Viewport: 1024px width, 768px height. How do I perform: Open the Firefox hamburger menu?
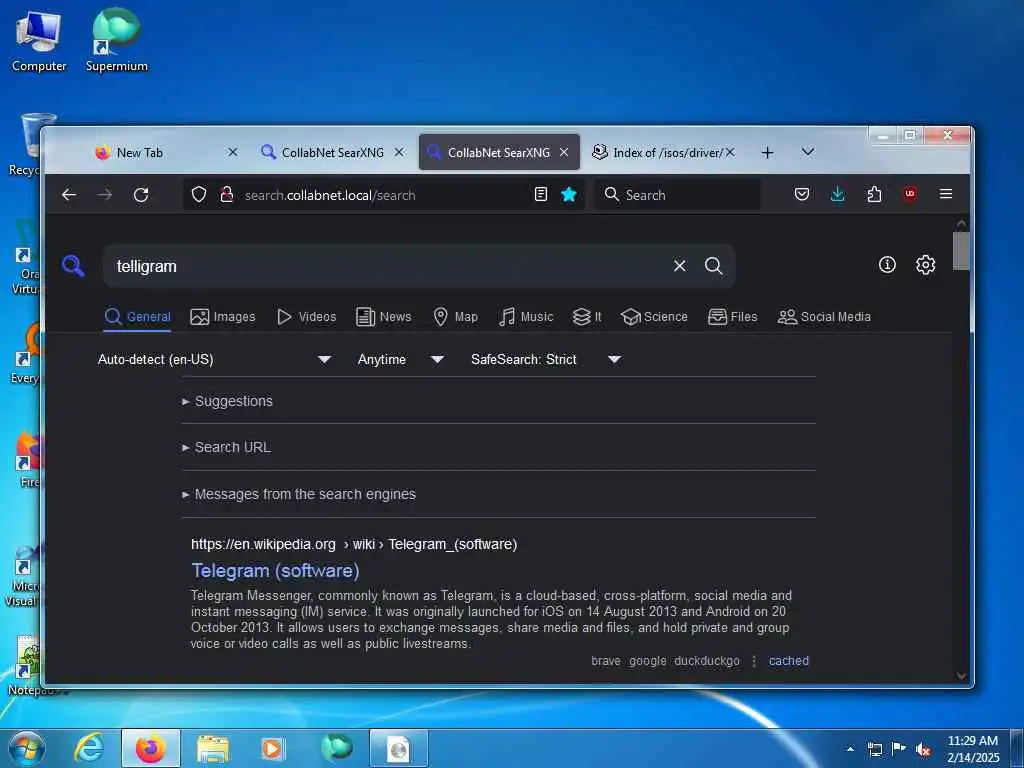pos(946,194)
